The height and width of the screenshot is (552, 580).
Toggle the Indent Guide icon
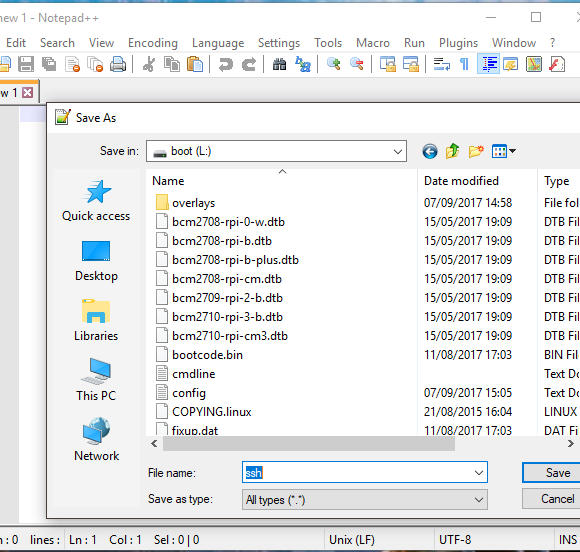(x=488, y=64)
